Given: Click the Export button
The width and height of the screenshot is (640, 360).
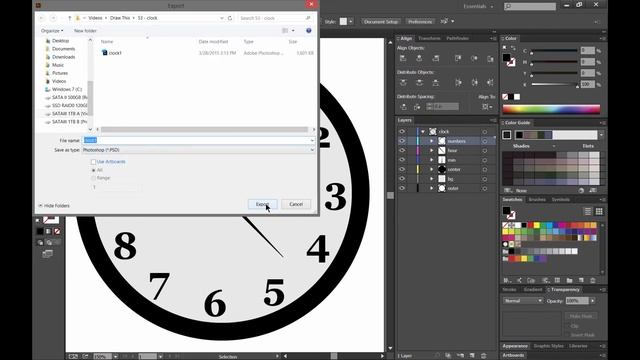Looking at the screenshot, I should tap(262, 204).
